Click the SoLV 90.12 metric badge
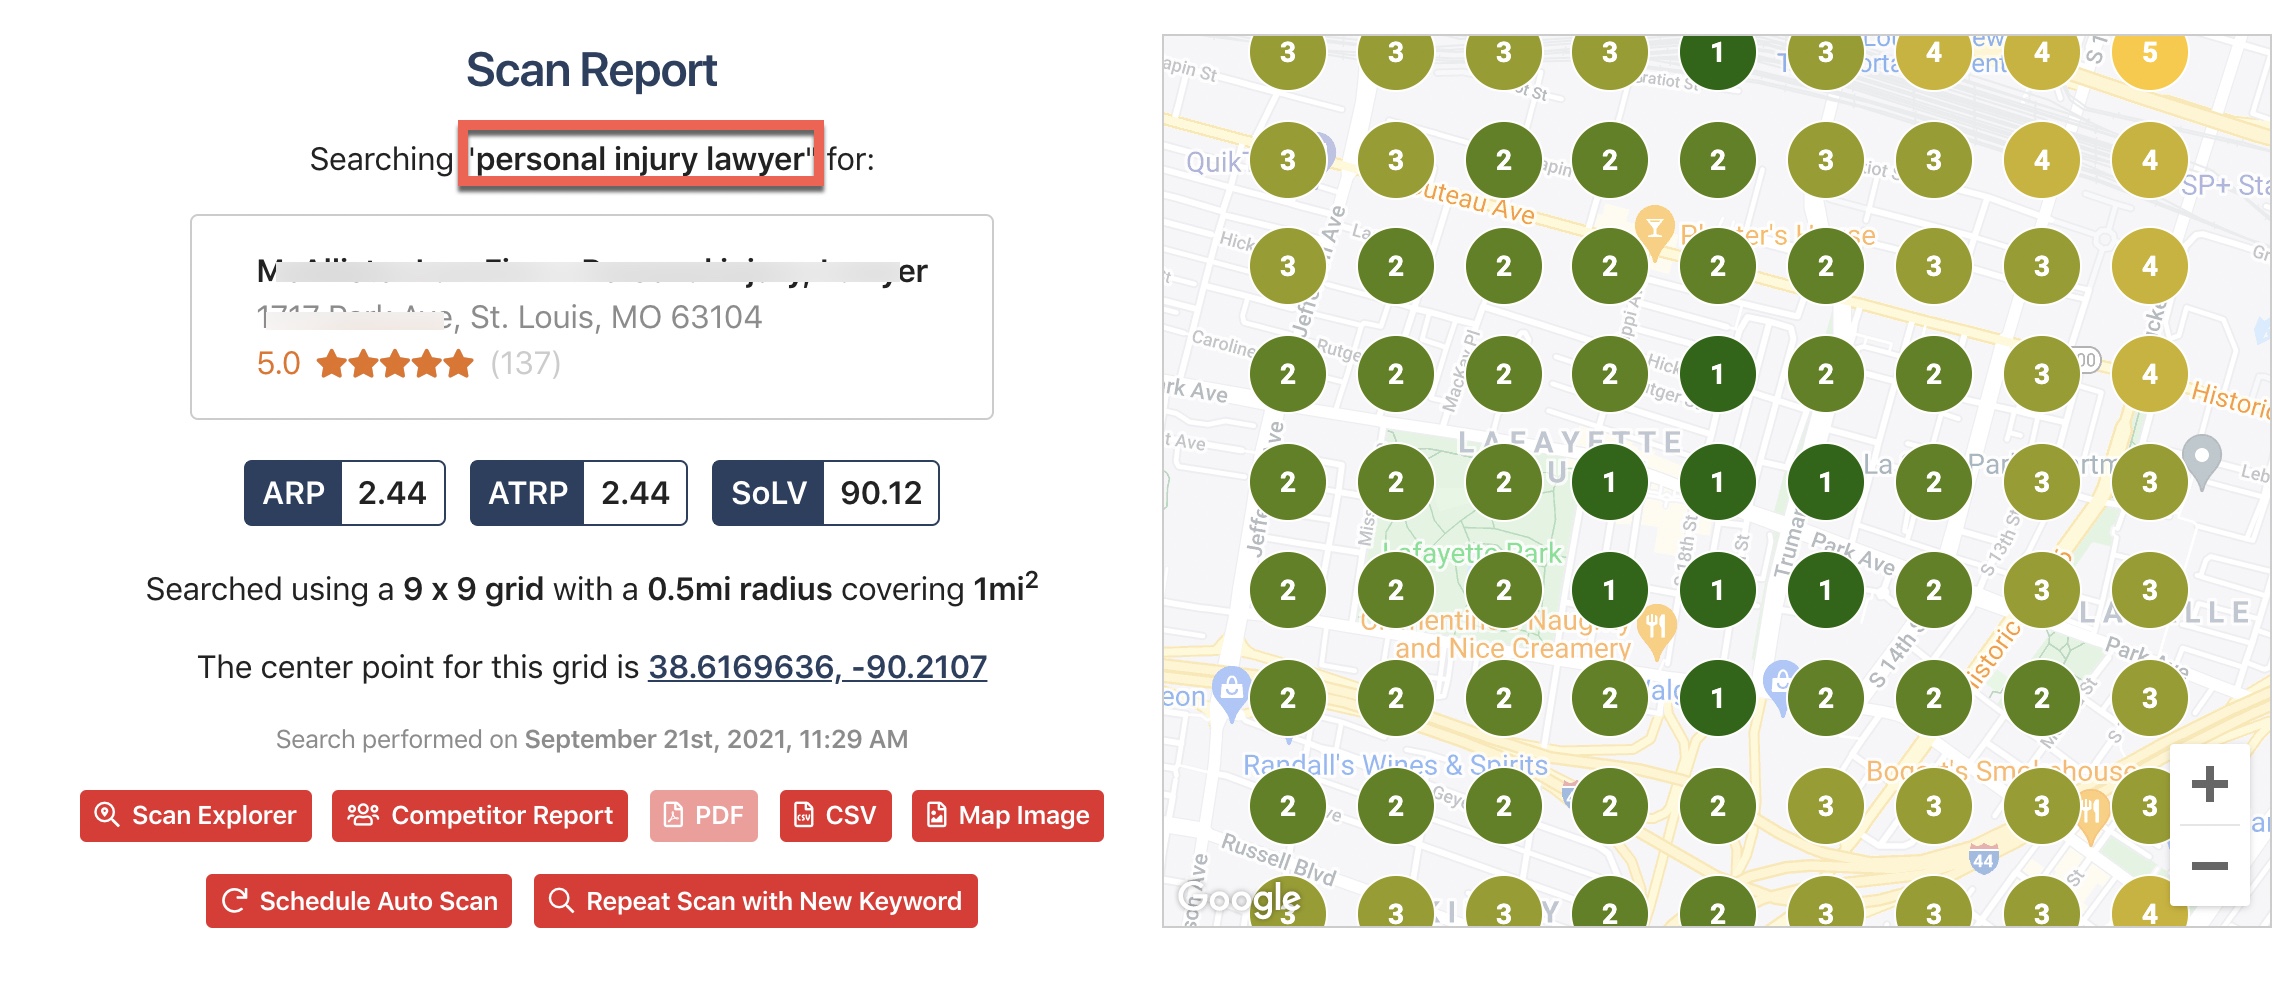This screenshot has height=984, width=2296. pos(825,493)
